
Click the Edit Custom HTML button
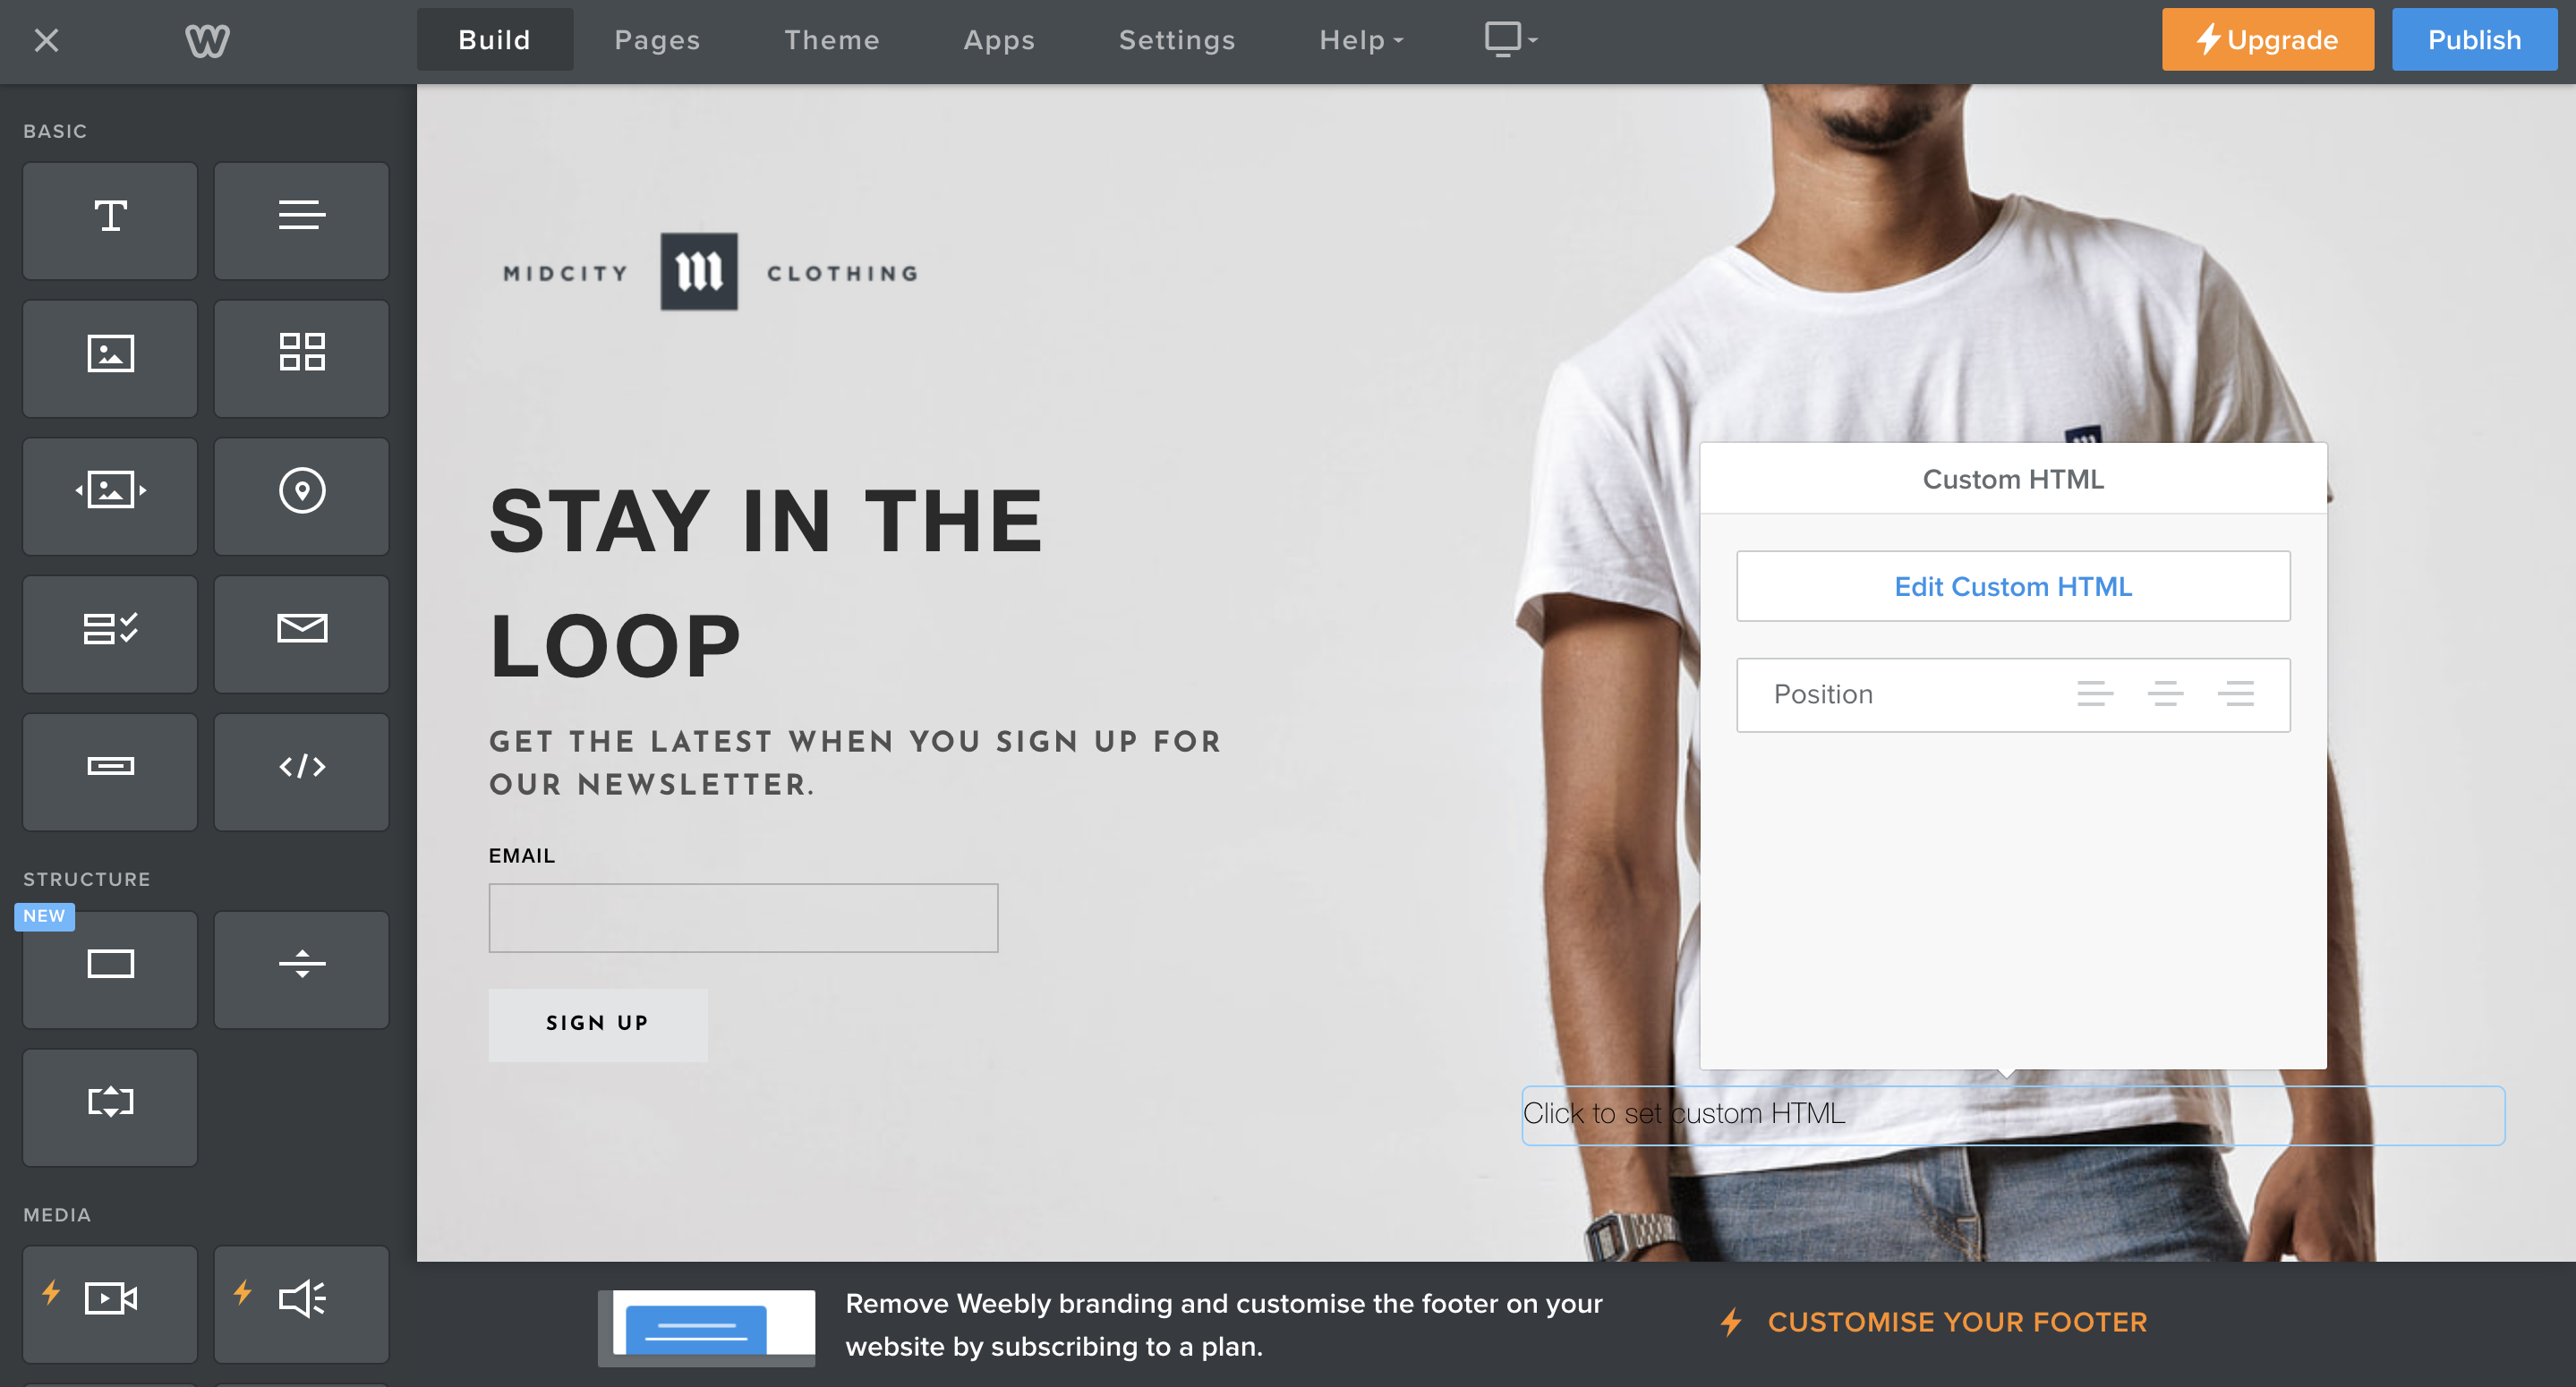pos(2012,586)
